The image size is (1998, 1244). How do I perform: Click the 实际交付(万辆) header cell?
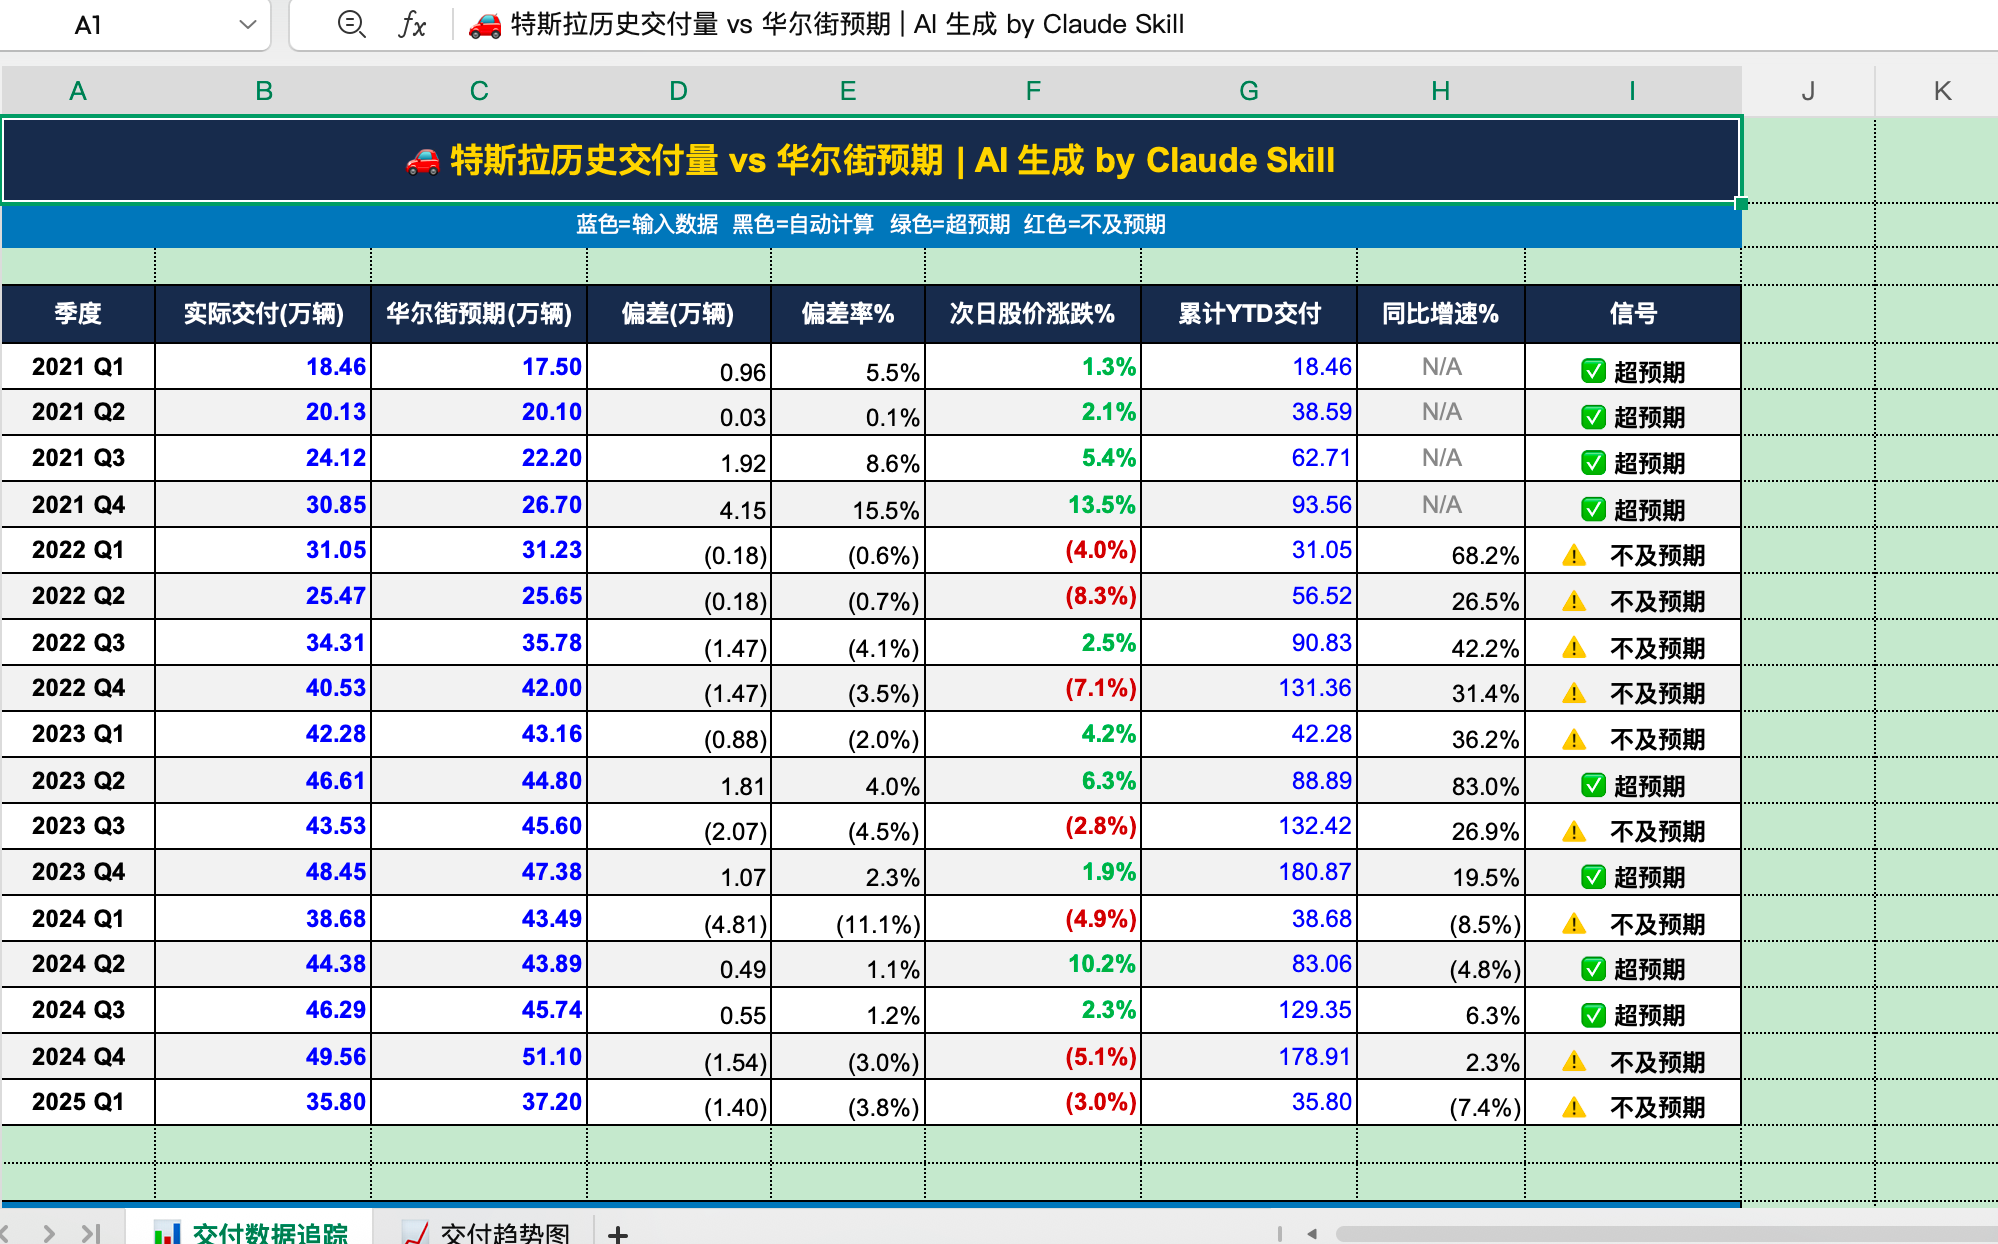click(263, 314)
